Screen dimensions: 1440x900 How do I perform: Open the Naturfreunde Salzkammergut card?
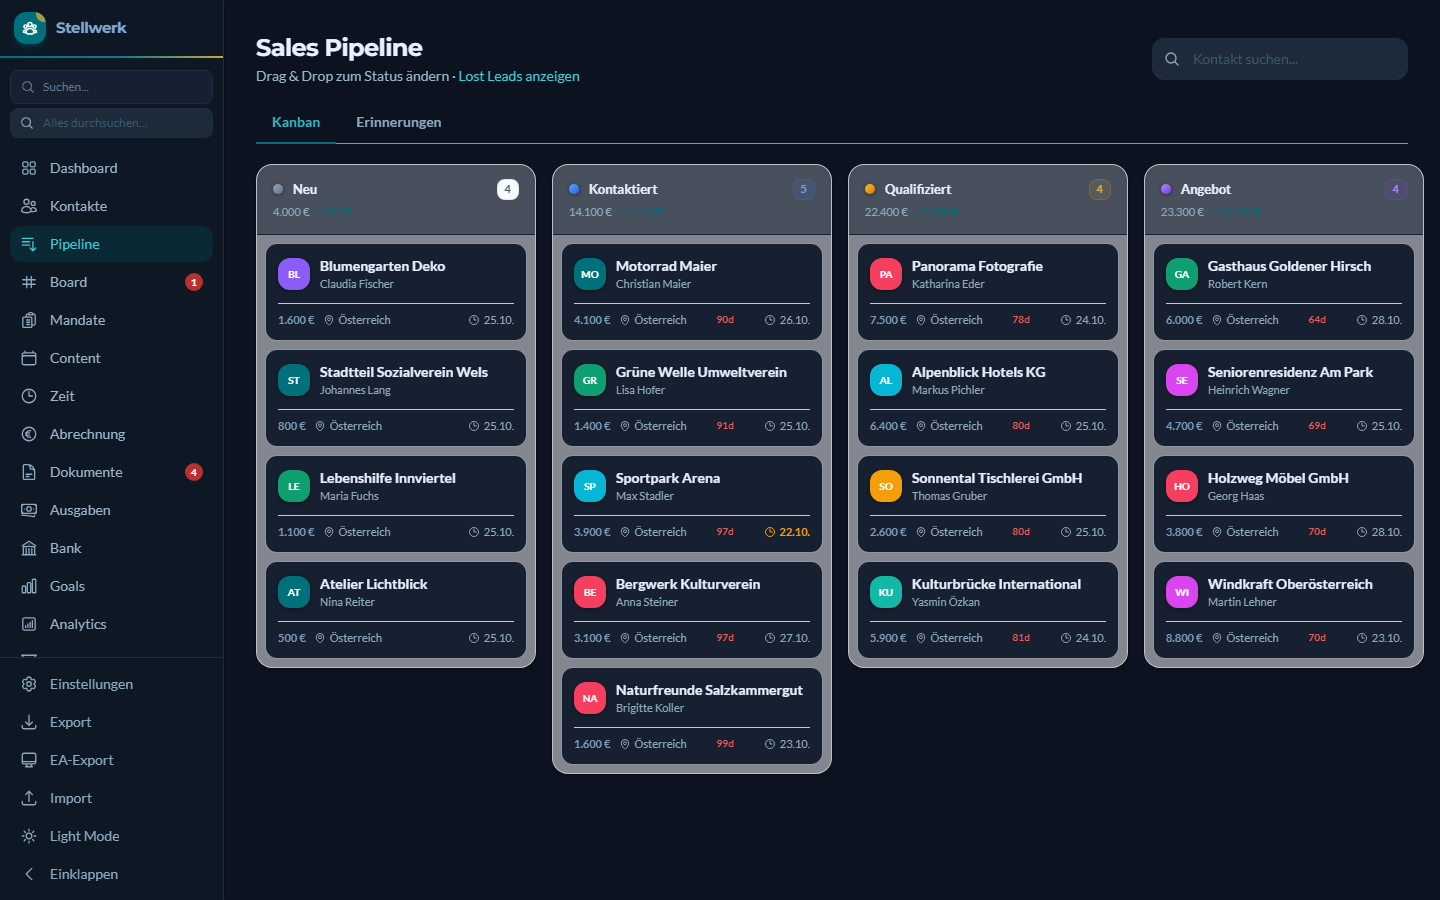[692, 717]
